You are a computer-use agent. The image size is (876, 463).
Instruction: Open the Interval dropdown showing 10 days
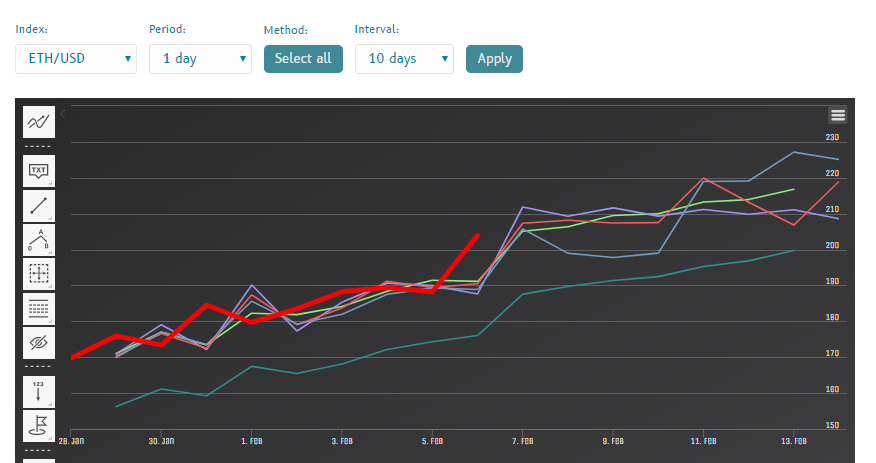tap(404, 59)
